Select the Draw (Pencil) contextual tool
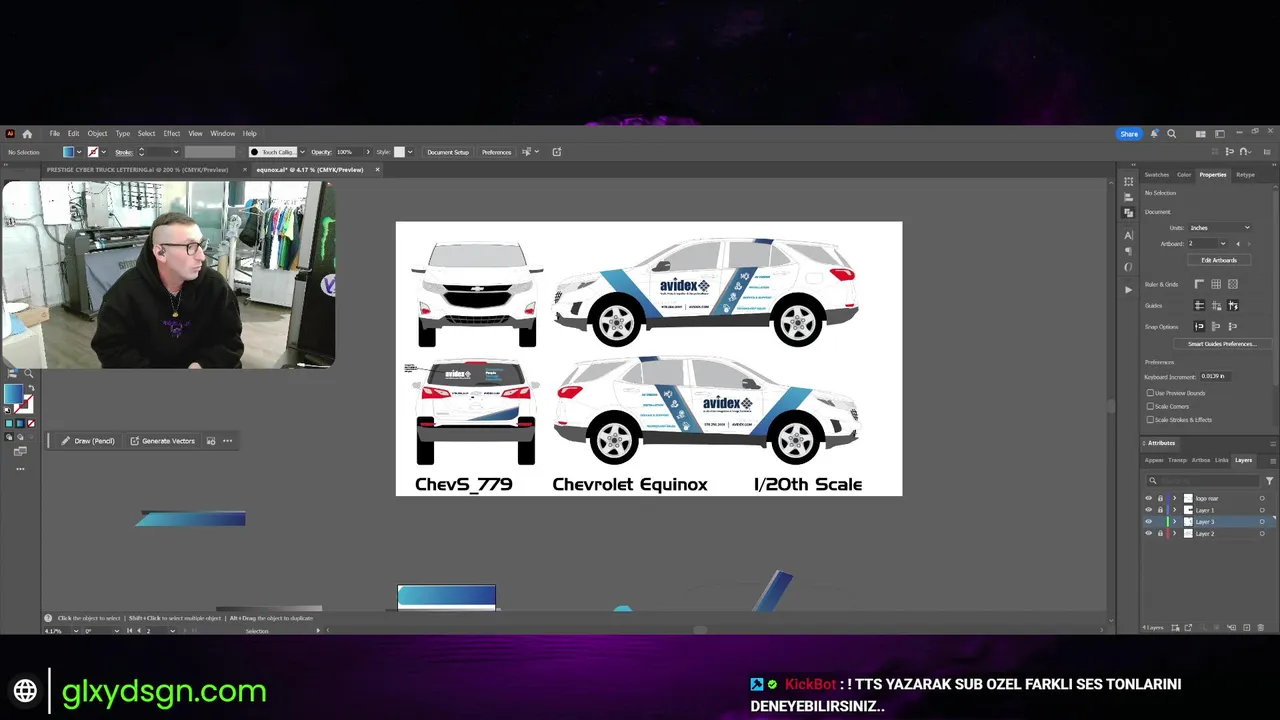 click(87, 441)
